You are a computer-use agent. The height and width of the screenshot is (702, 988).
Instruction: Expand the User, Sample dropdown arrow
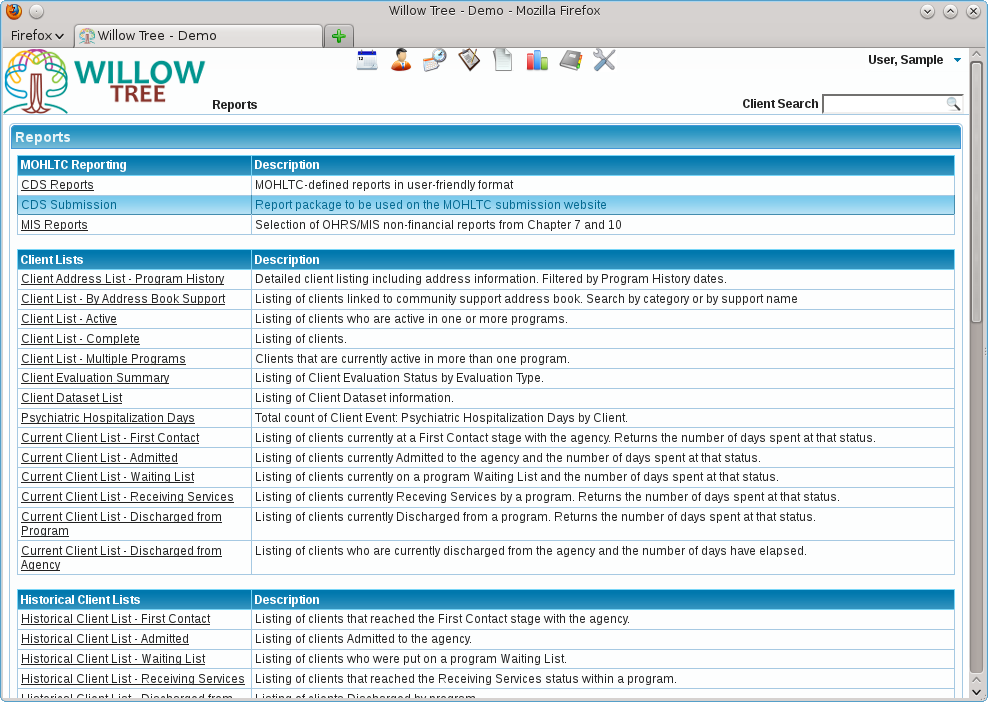click(x=957, y=60)
